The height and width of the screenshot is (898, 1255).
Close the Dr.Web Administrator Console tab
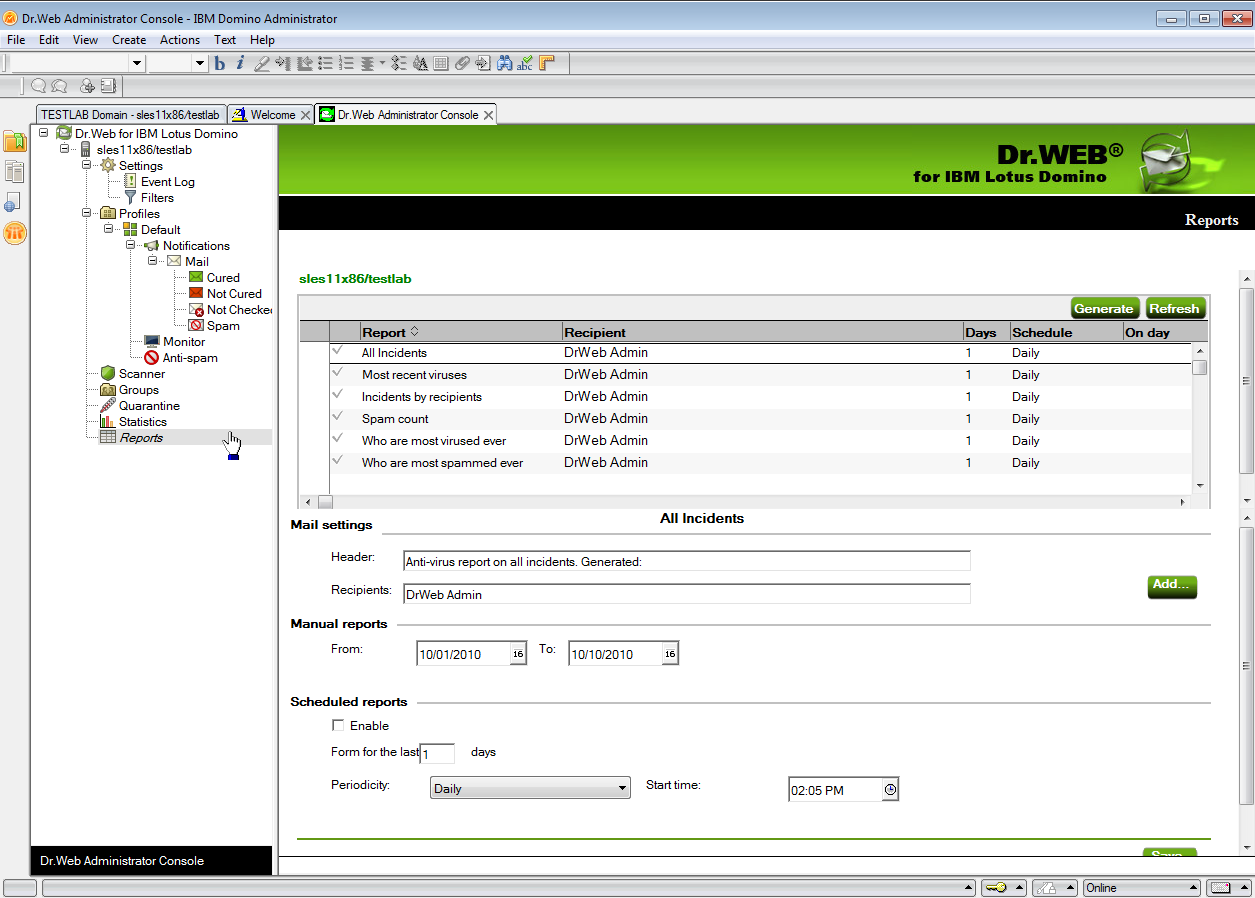click(488, 115)
